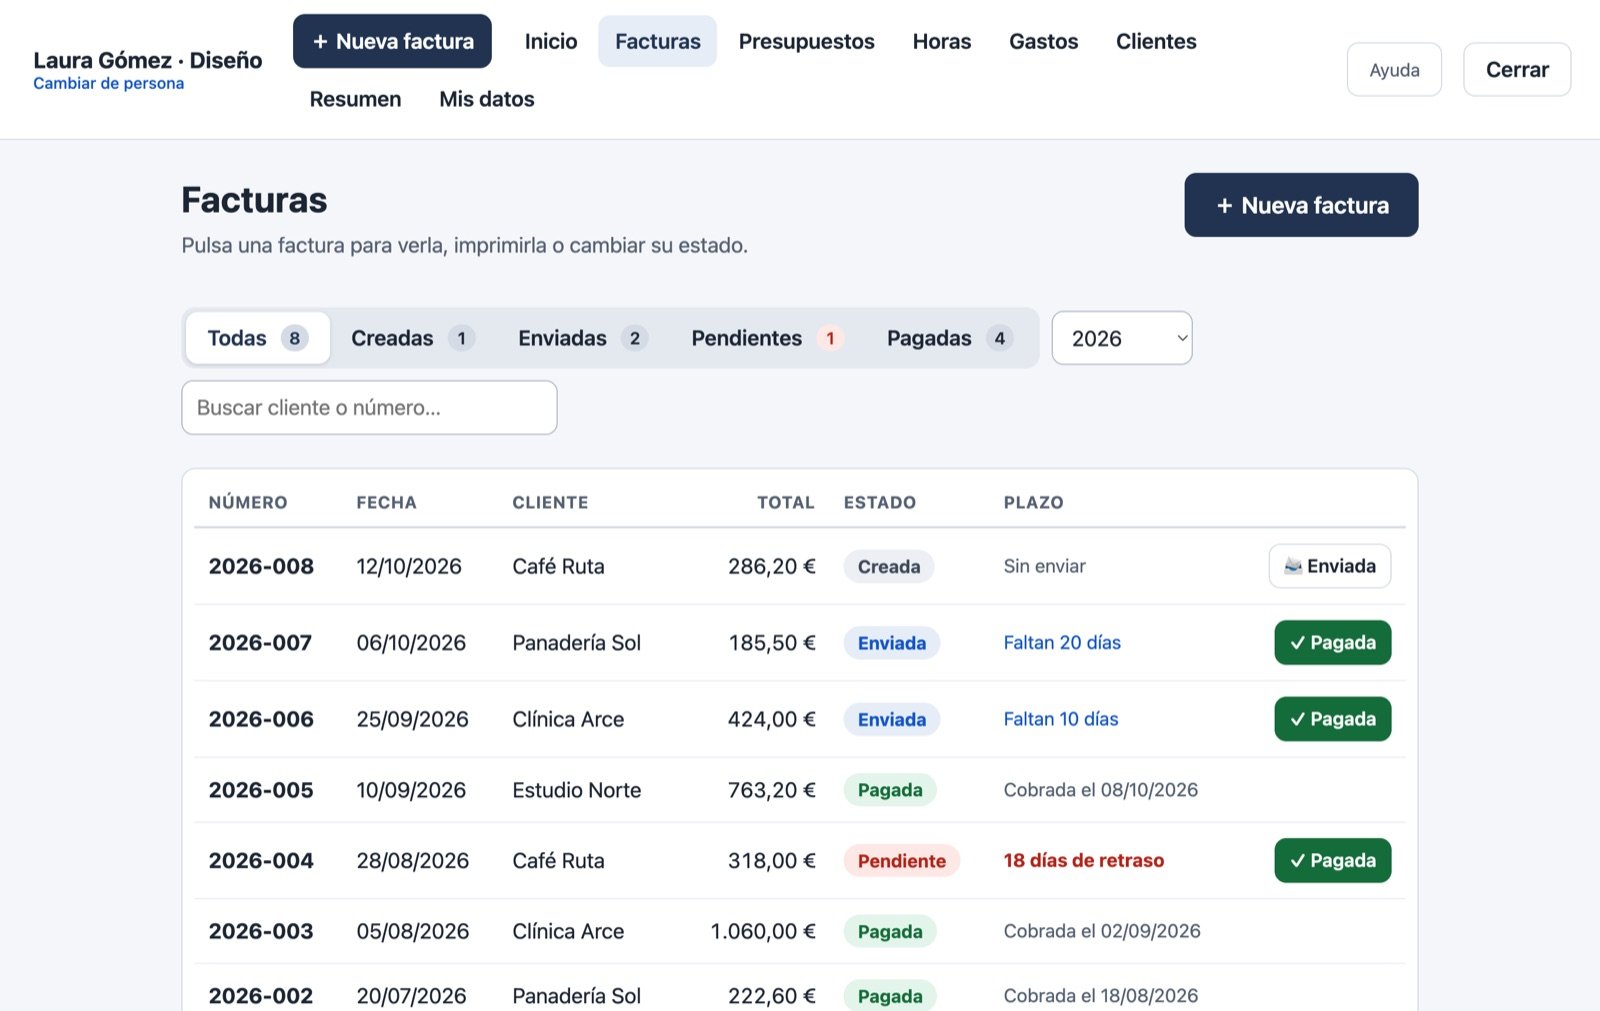The width and height of the screenshot is (1600, 1011).
Task: Select the Todas filter tab
Action: point(257,338)
